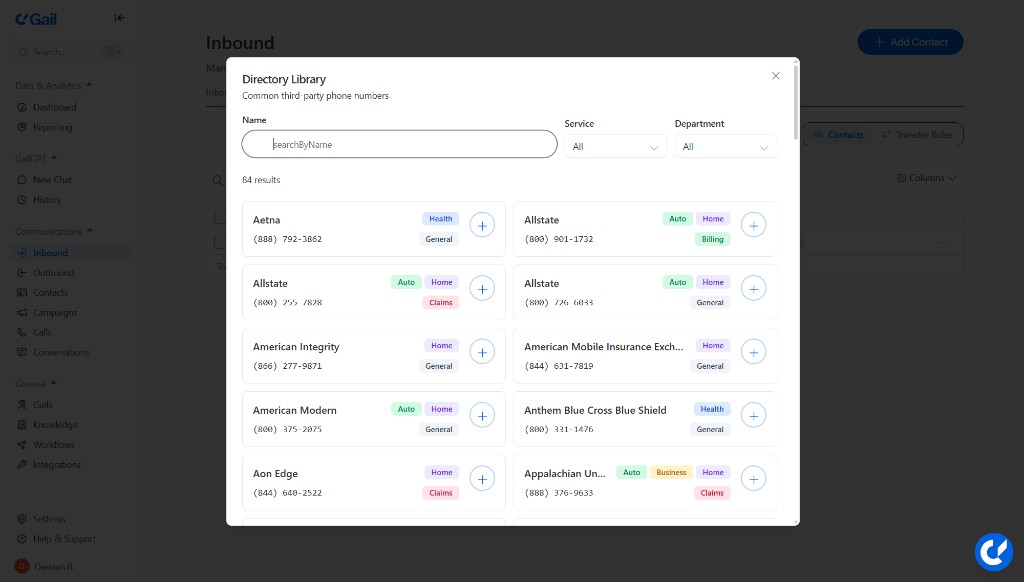This screenshot has height=582, width=1024.
Task: Open Settings in sidebar
Action: coord(49,519)
